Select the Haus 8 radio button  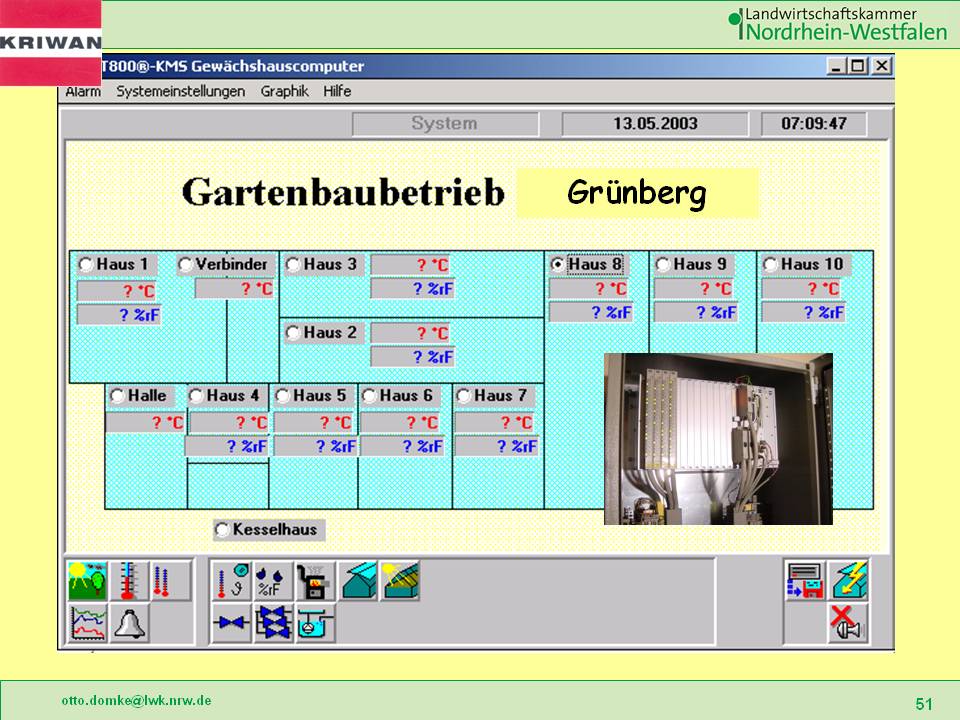[557, 264]
